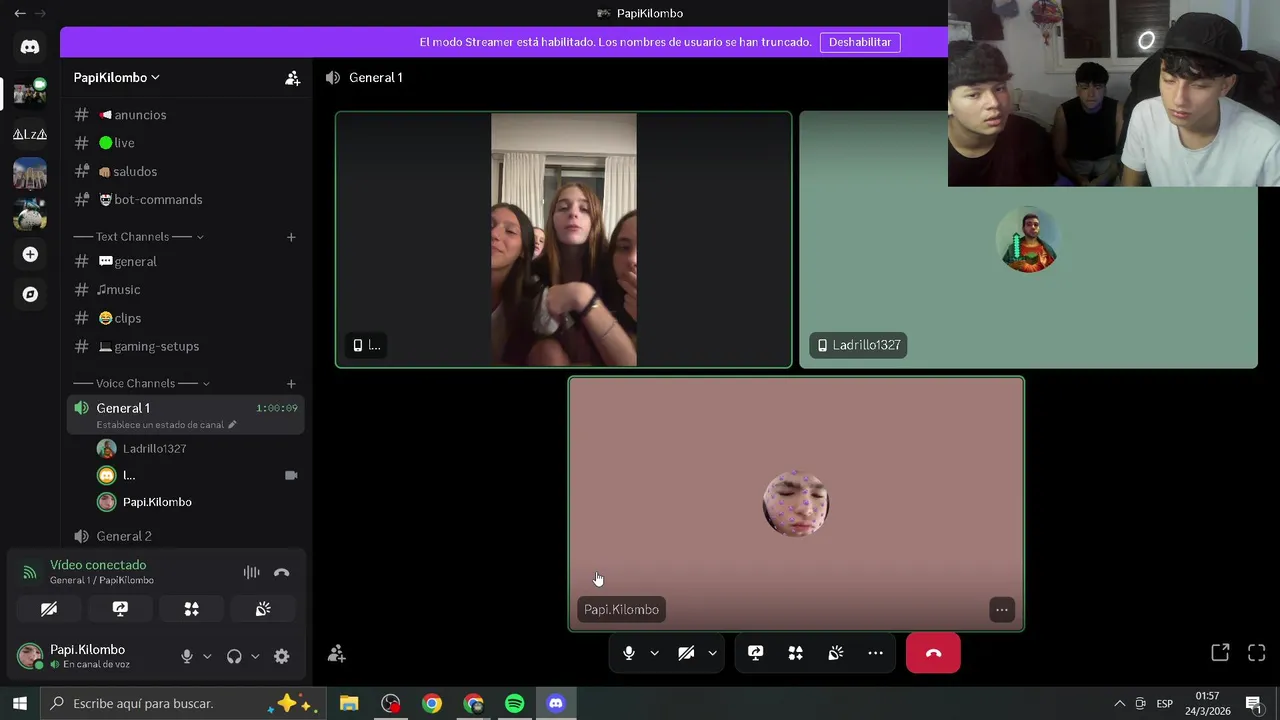Open the notification center in the taskbar

click(1253, 704)
